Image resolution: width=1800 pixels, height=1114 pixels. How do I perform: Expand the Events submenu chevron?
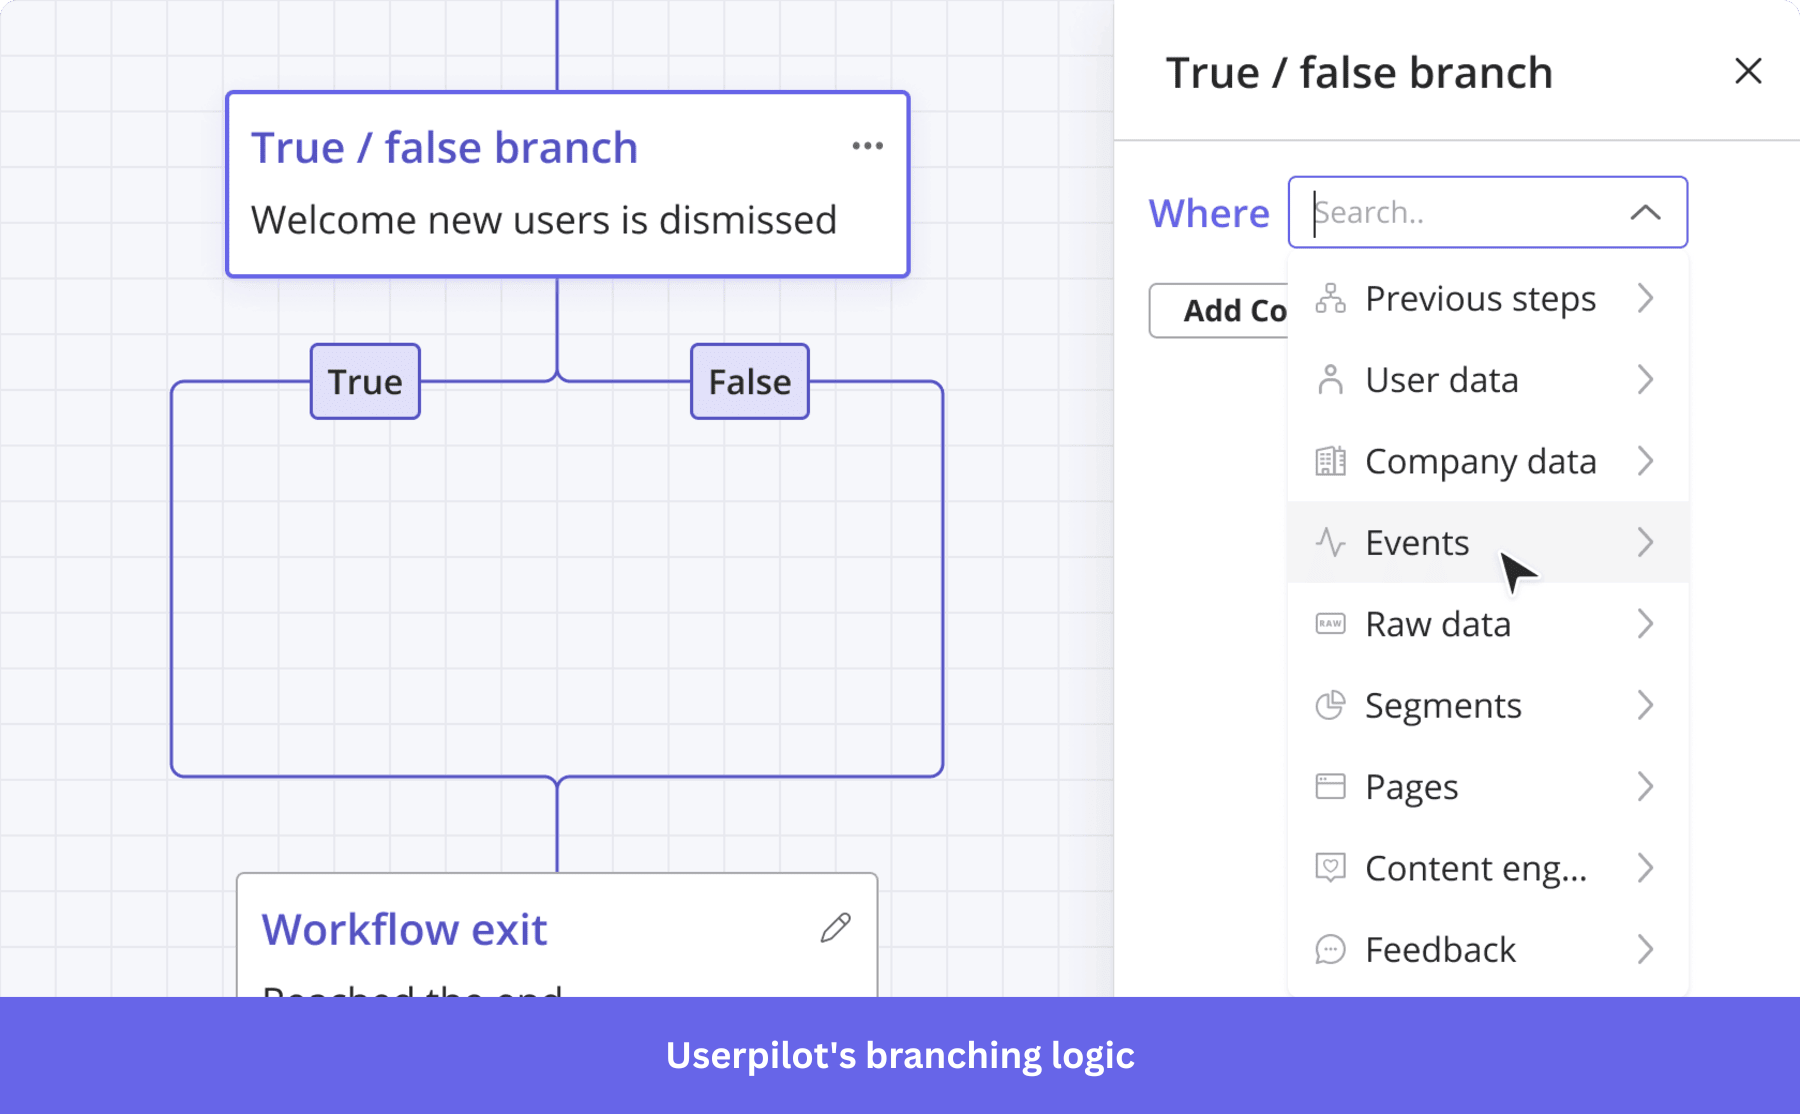pyautogui.click(x=1646, y=542)
